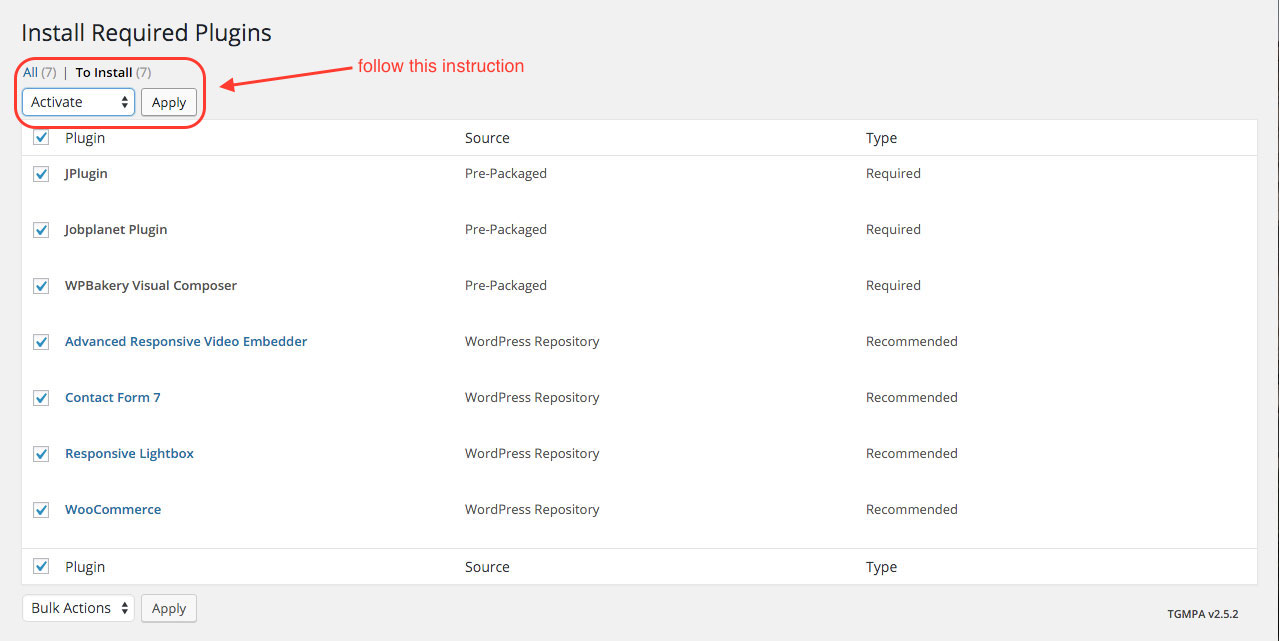Click Recommended type in Contact Form 7 row

(x=912, y=397)
